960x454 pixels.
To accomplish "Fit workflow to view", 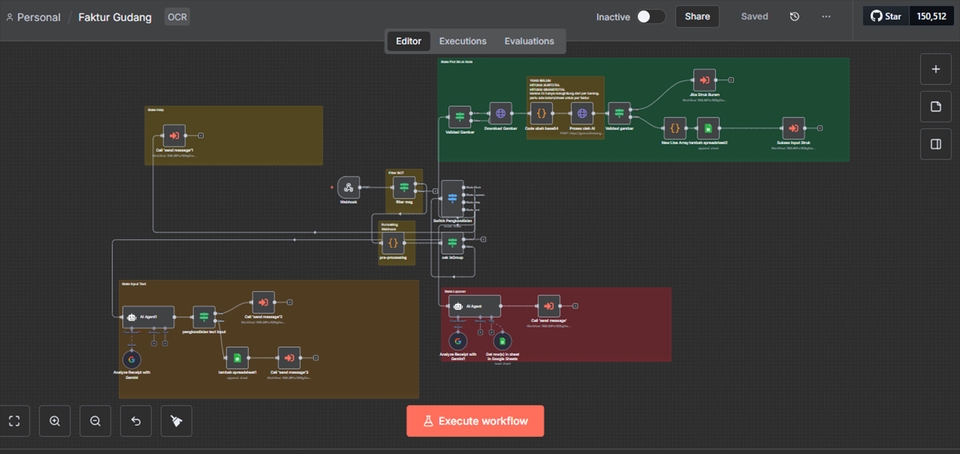I will click(15, 421).
